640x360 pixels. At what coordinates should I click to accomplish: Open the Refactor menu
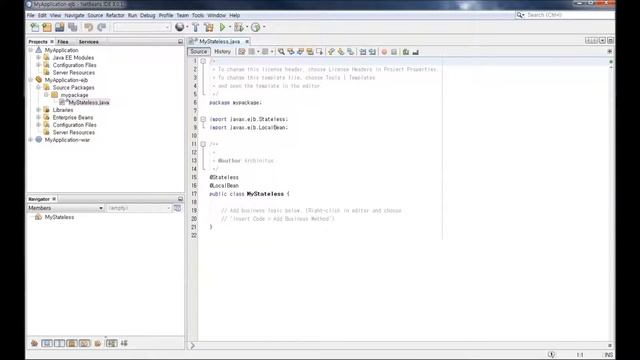tap(115, 15)
